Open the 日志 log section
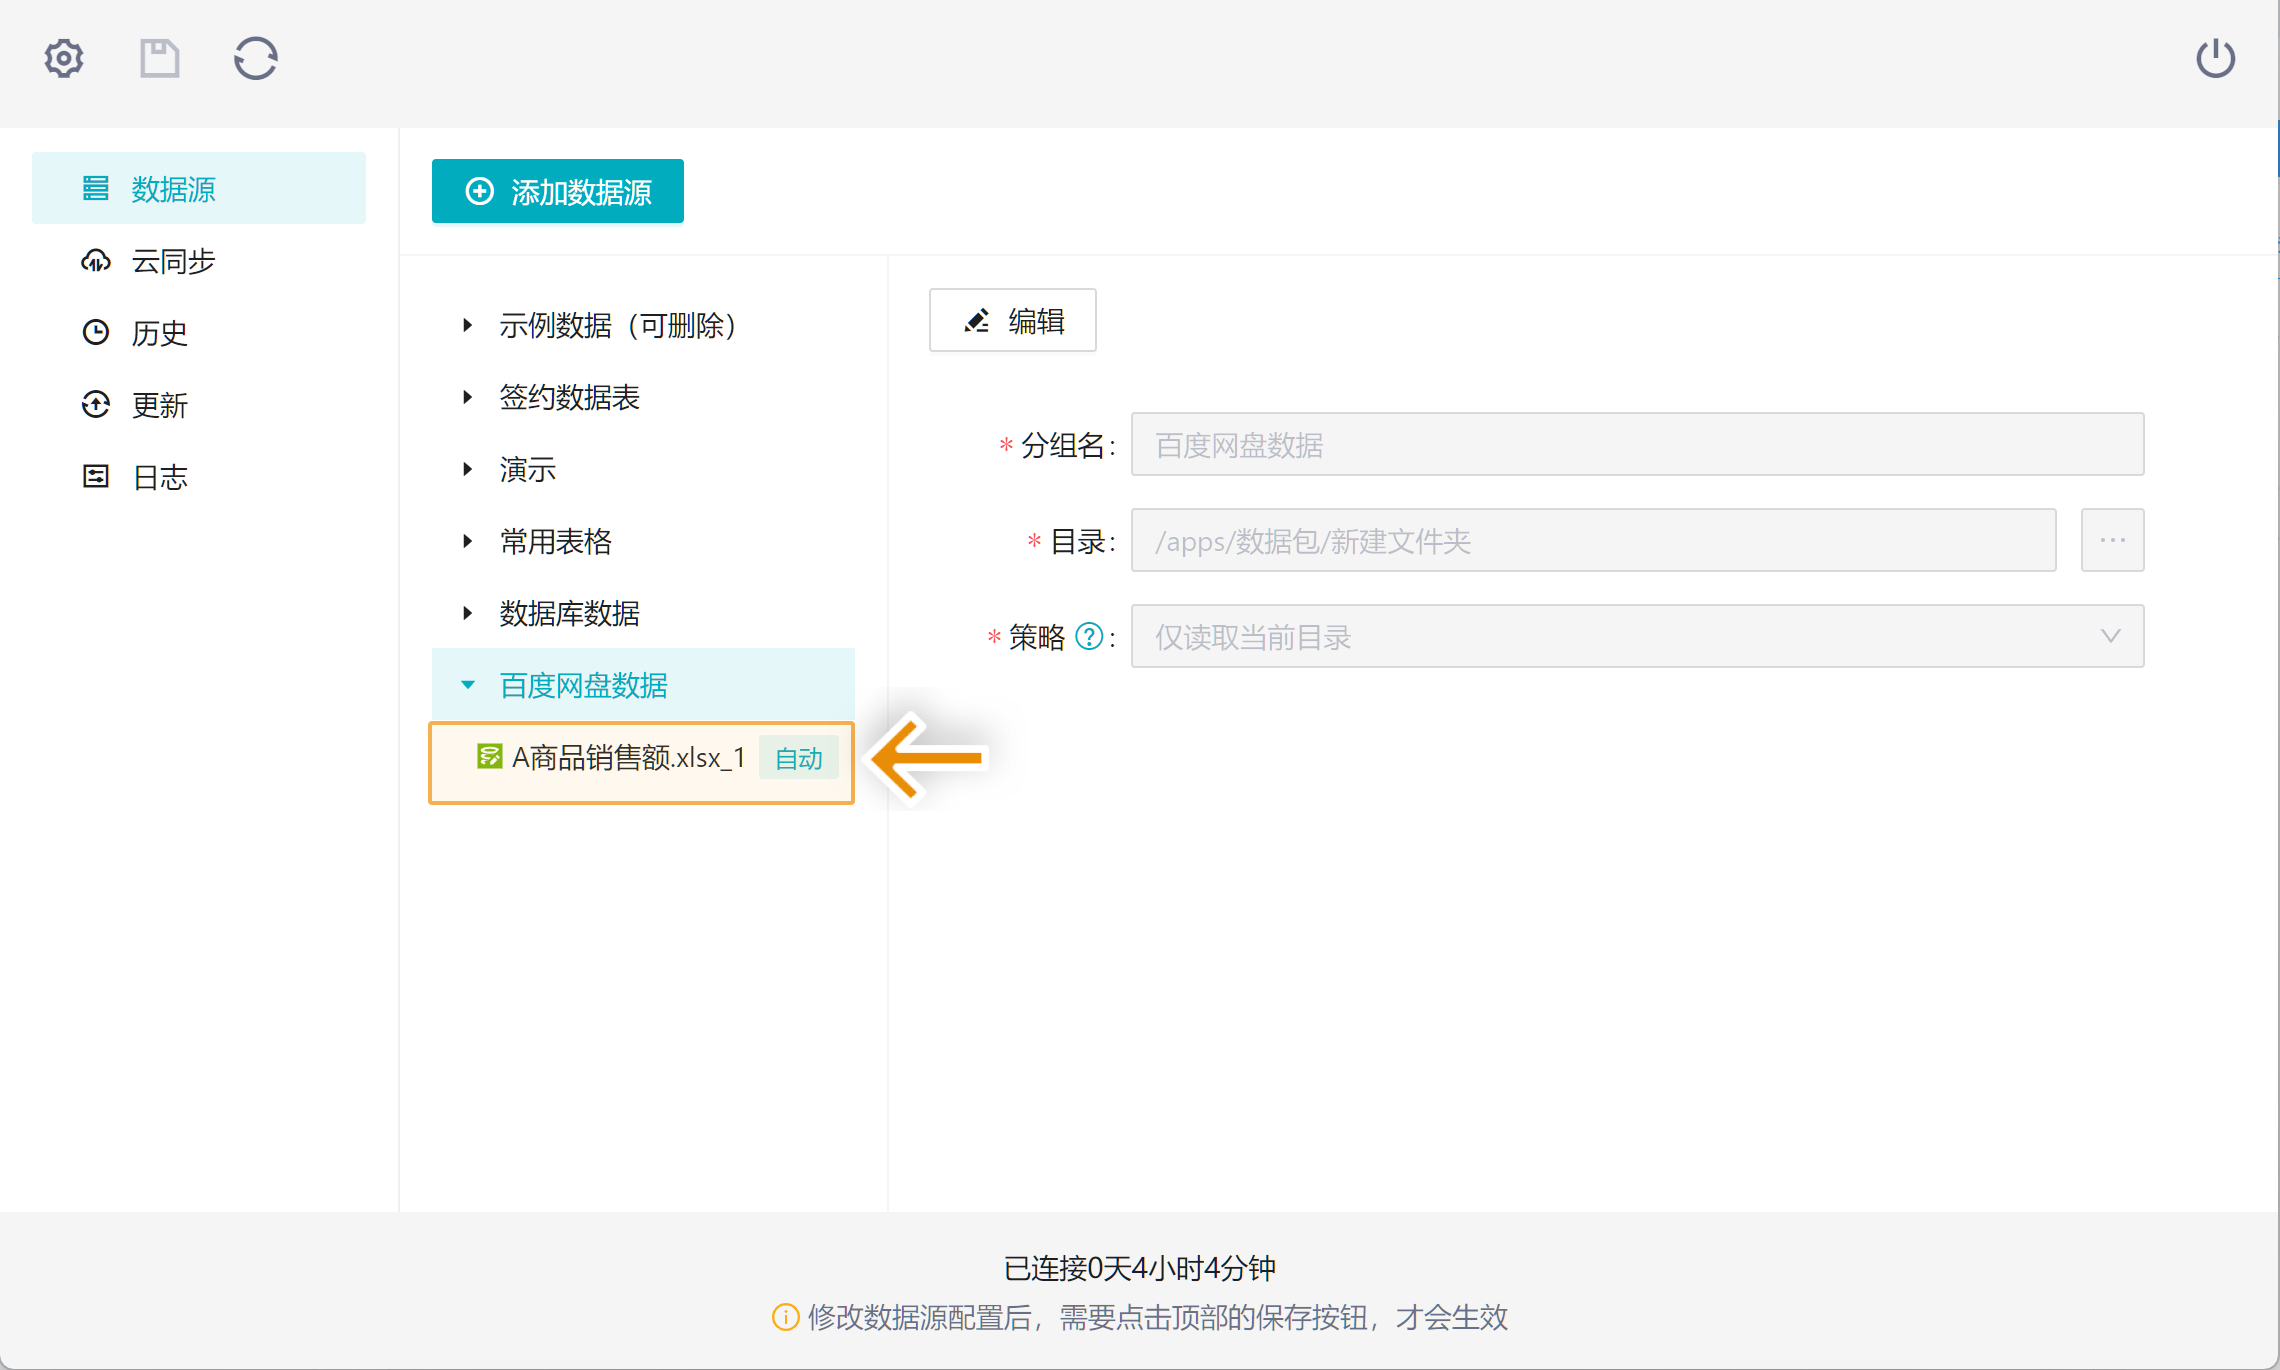The width and height of the screenshot is (2280, 1370). click(x=158, y=477)
